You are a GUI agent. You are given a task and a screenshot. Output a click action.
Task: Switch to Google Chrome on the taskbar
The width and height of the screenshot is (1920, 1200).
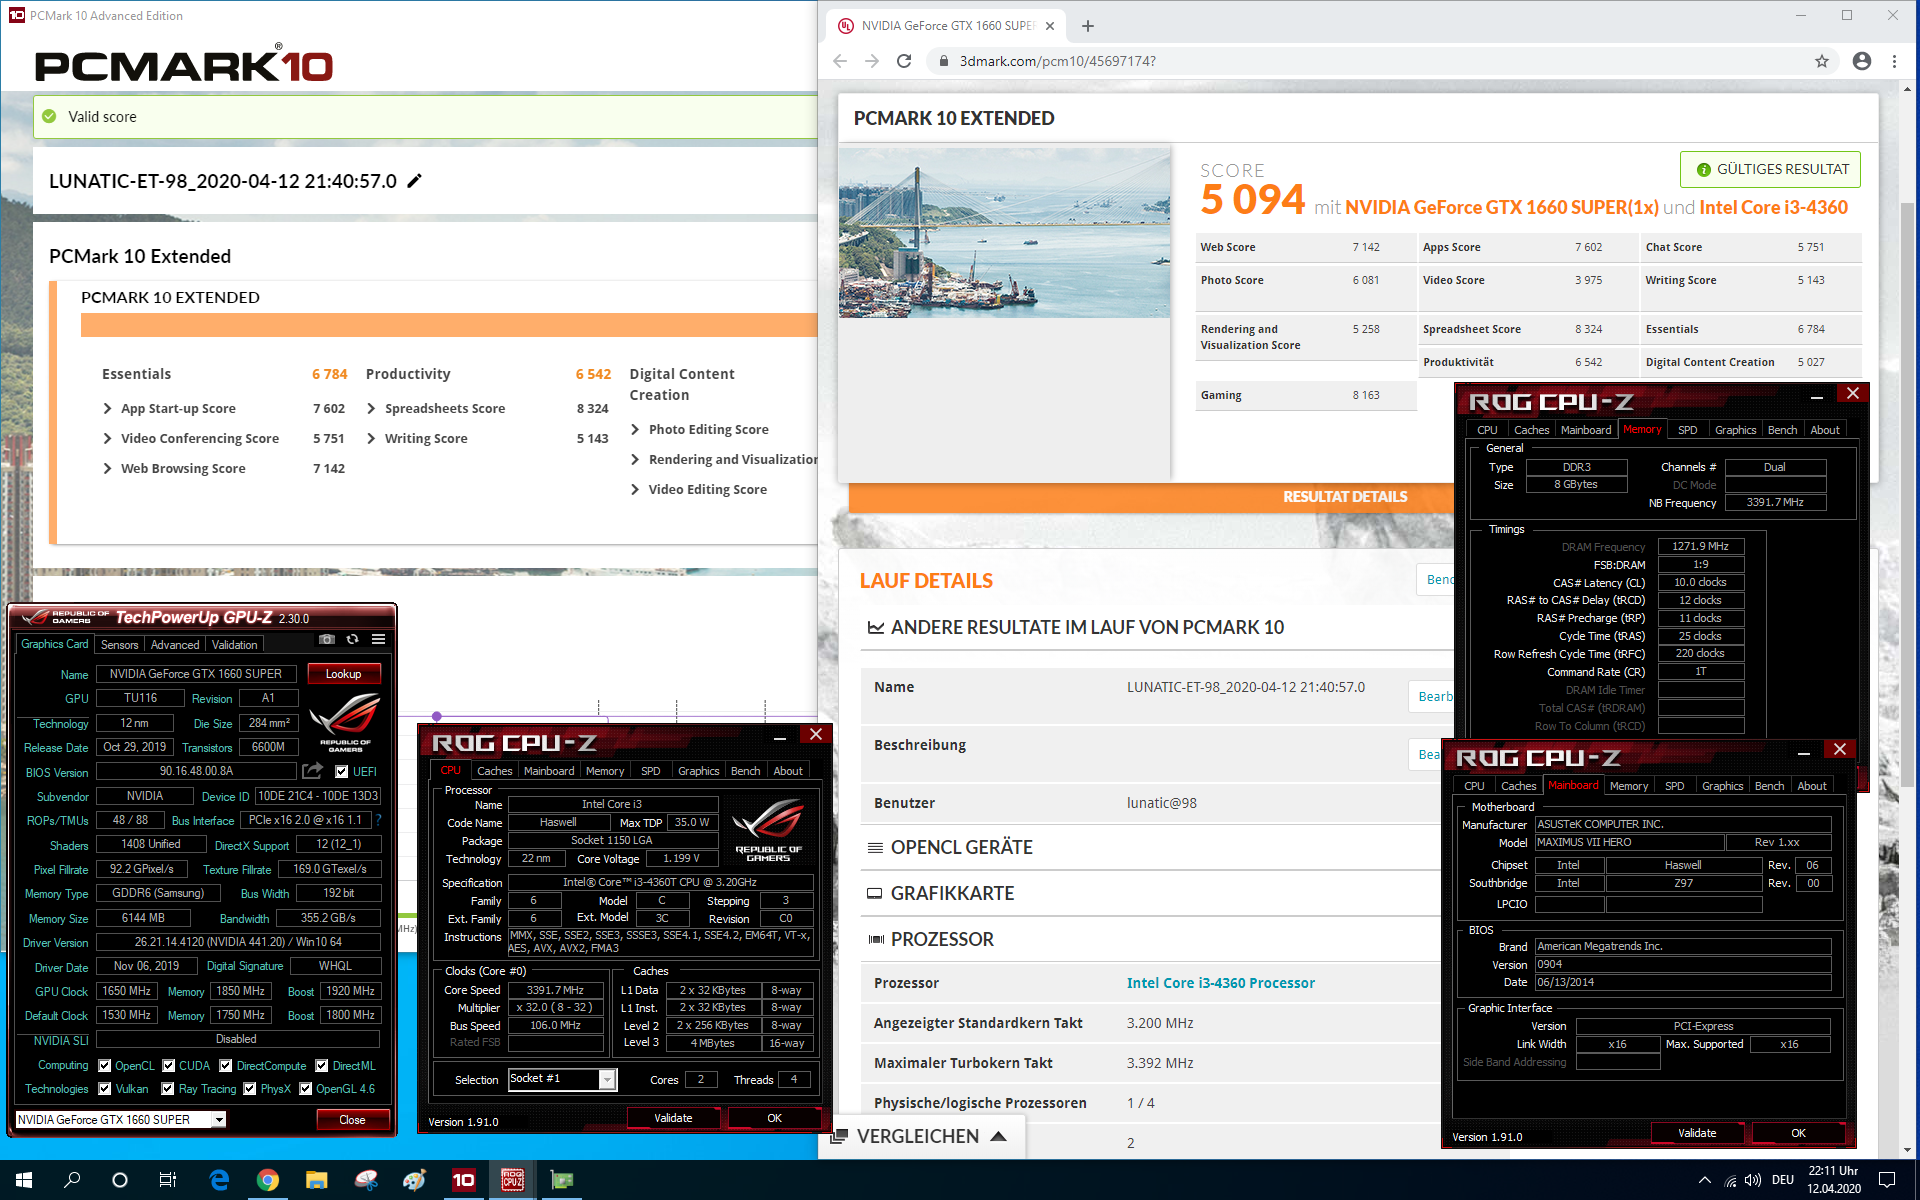tap(267, 1180)
